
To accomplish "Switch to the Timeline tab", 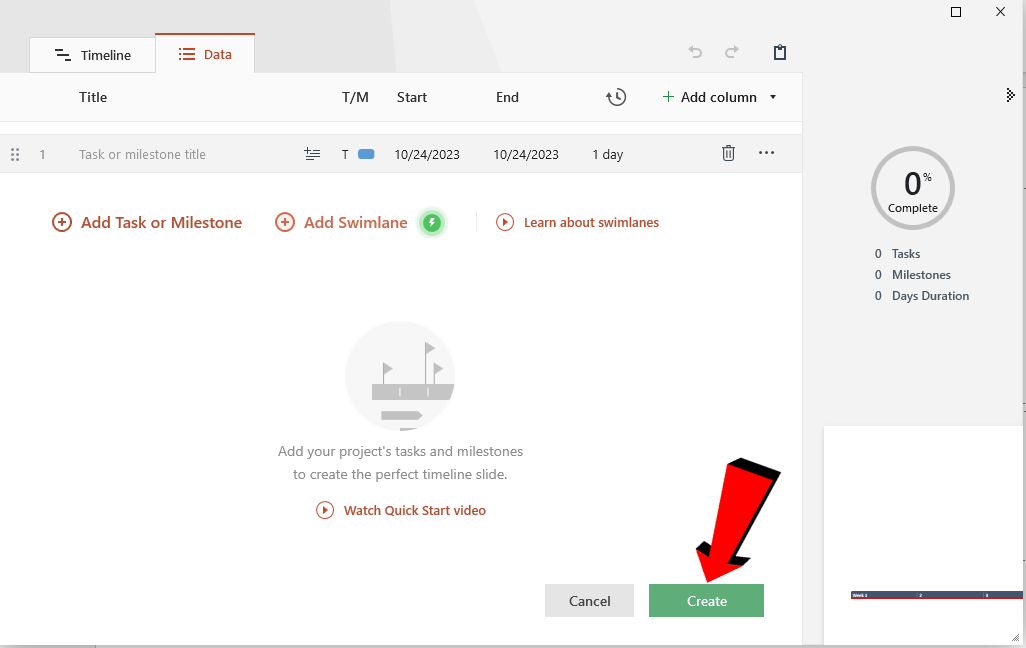I will click(92, 55).
